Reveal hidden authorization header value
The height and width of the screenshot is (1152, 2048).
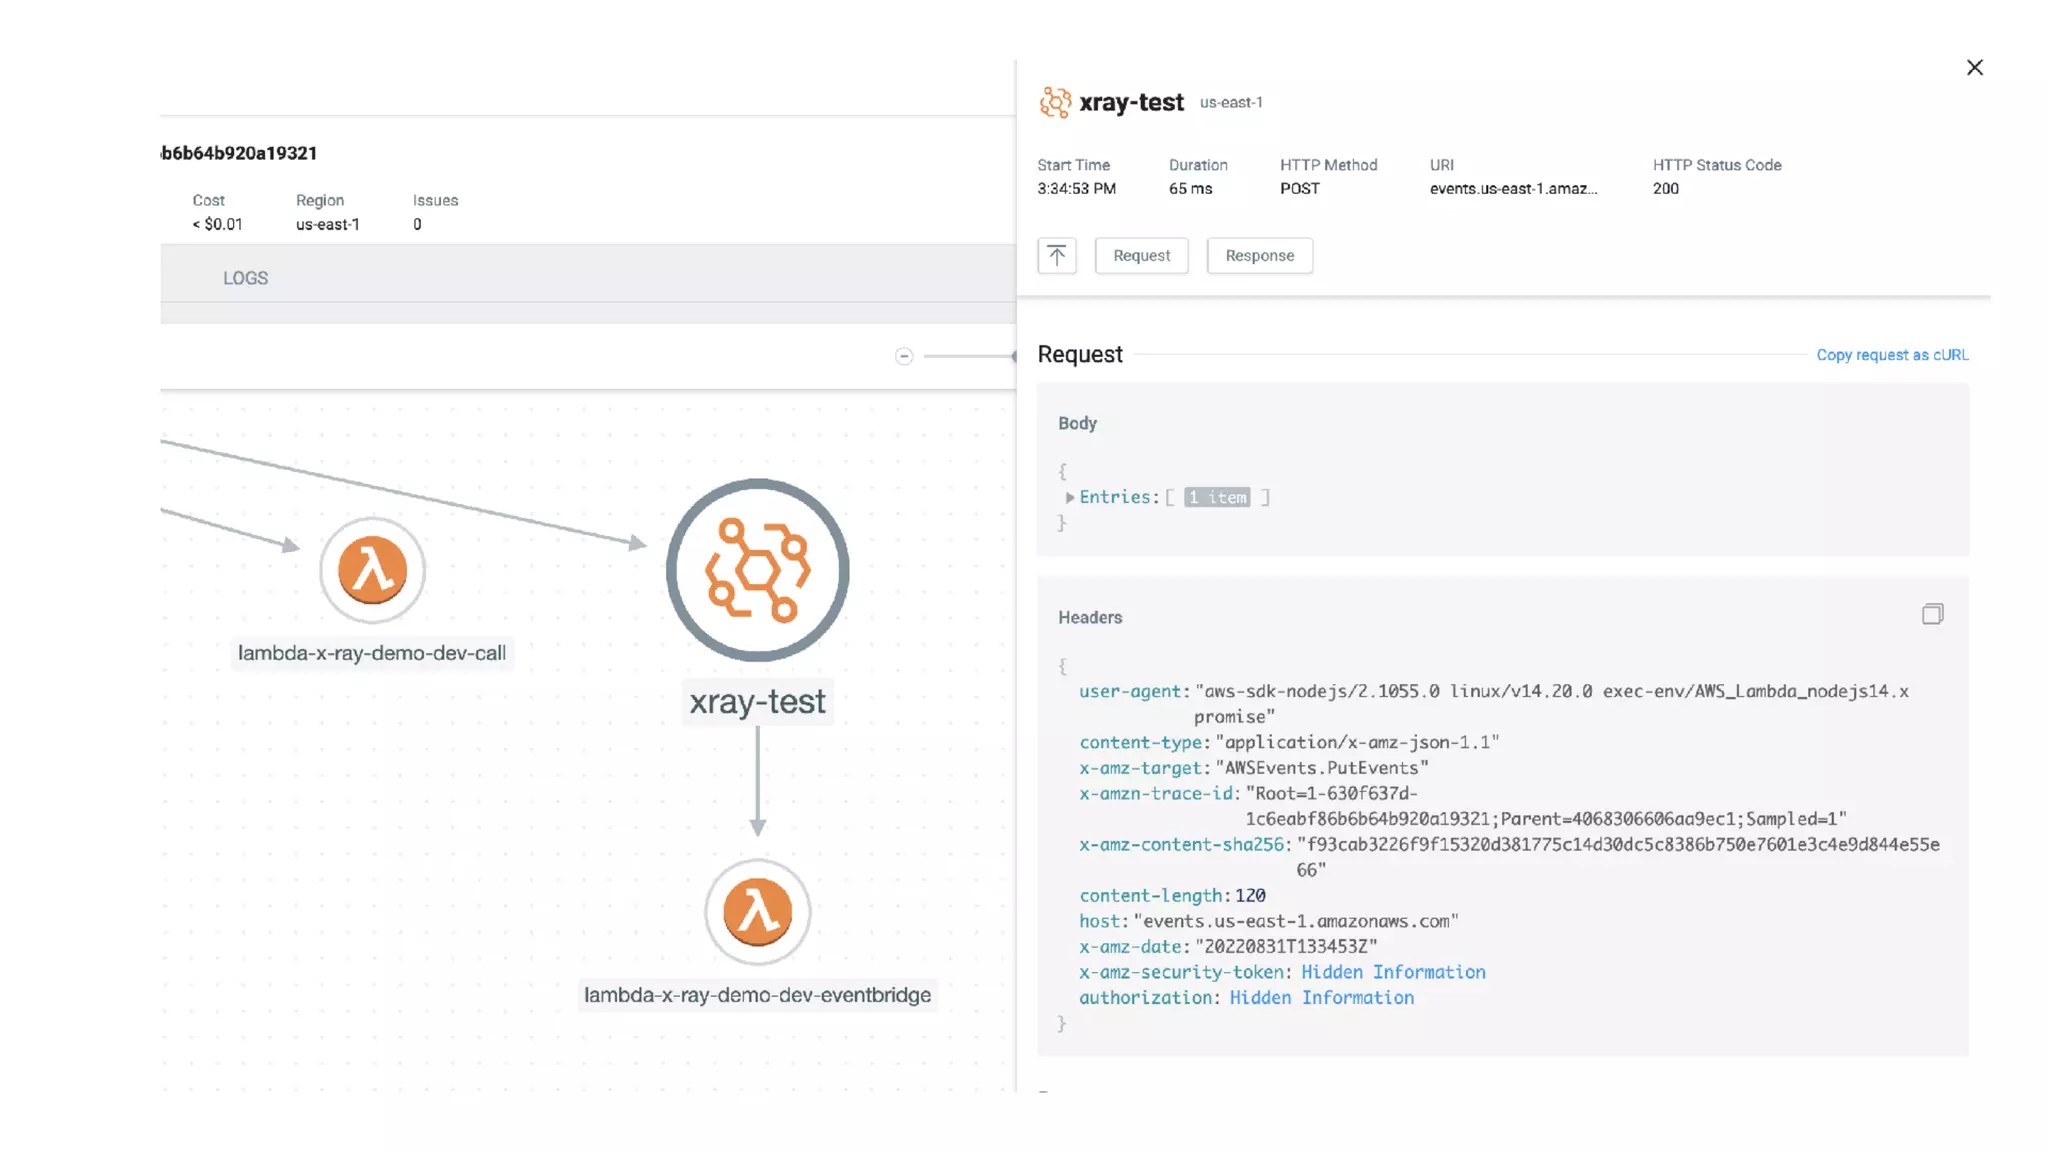(x=1321, y=998)
